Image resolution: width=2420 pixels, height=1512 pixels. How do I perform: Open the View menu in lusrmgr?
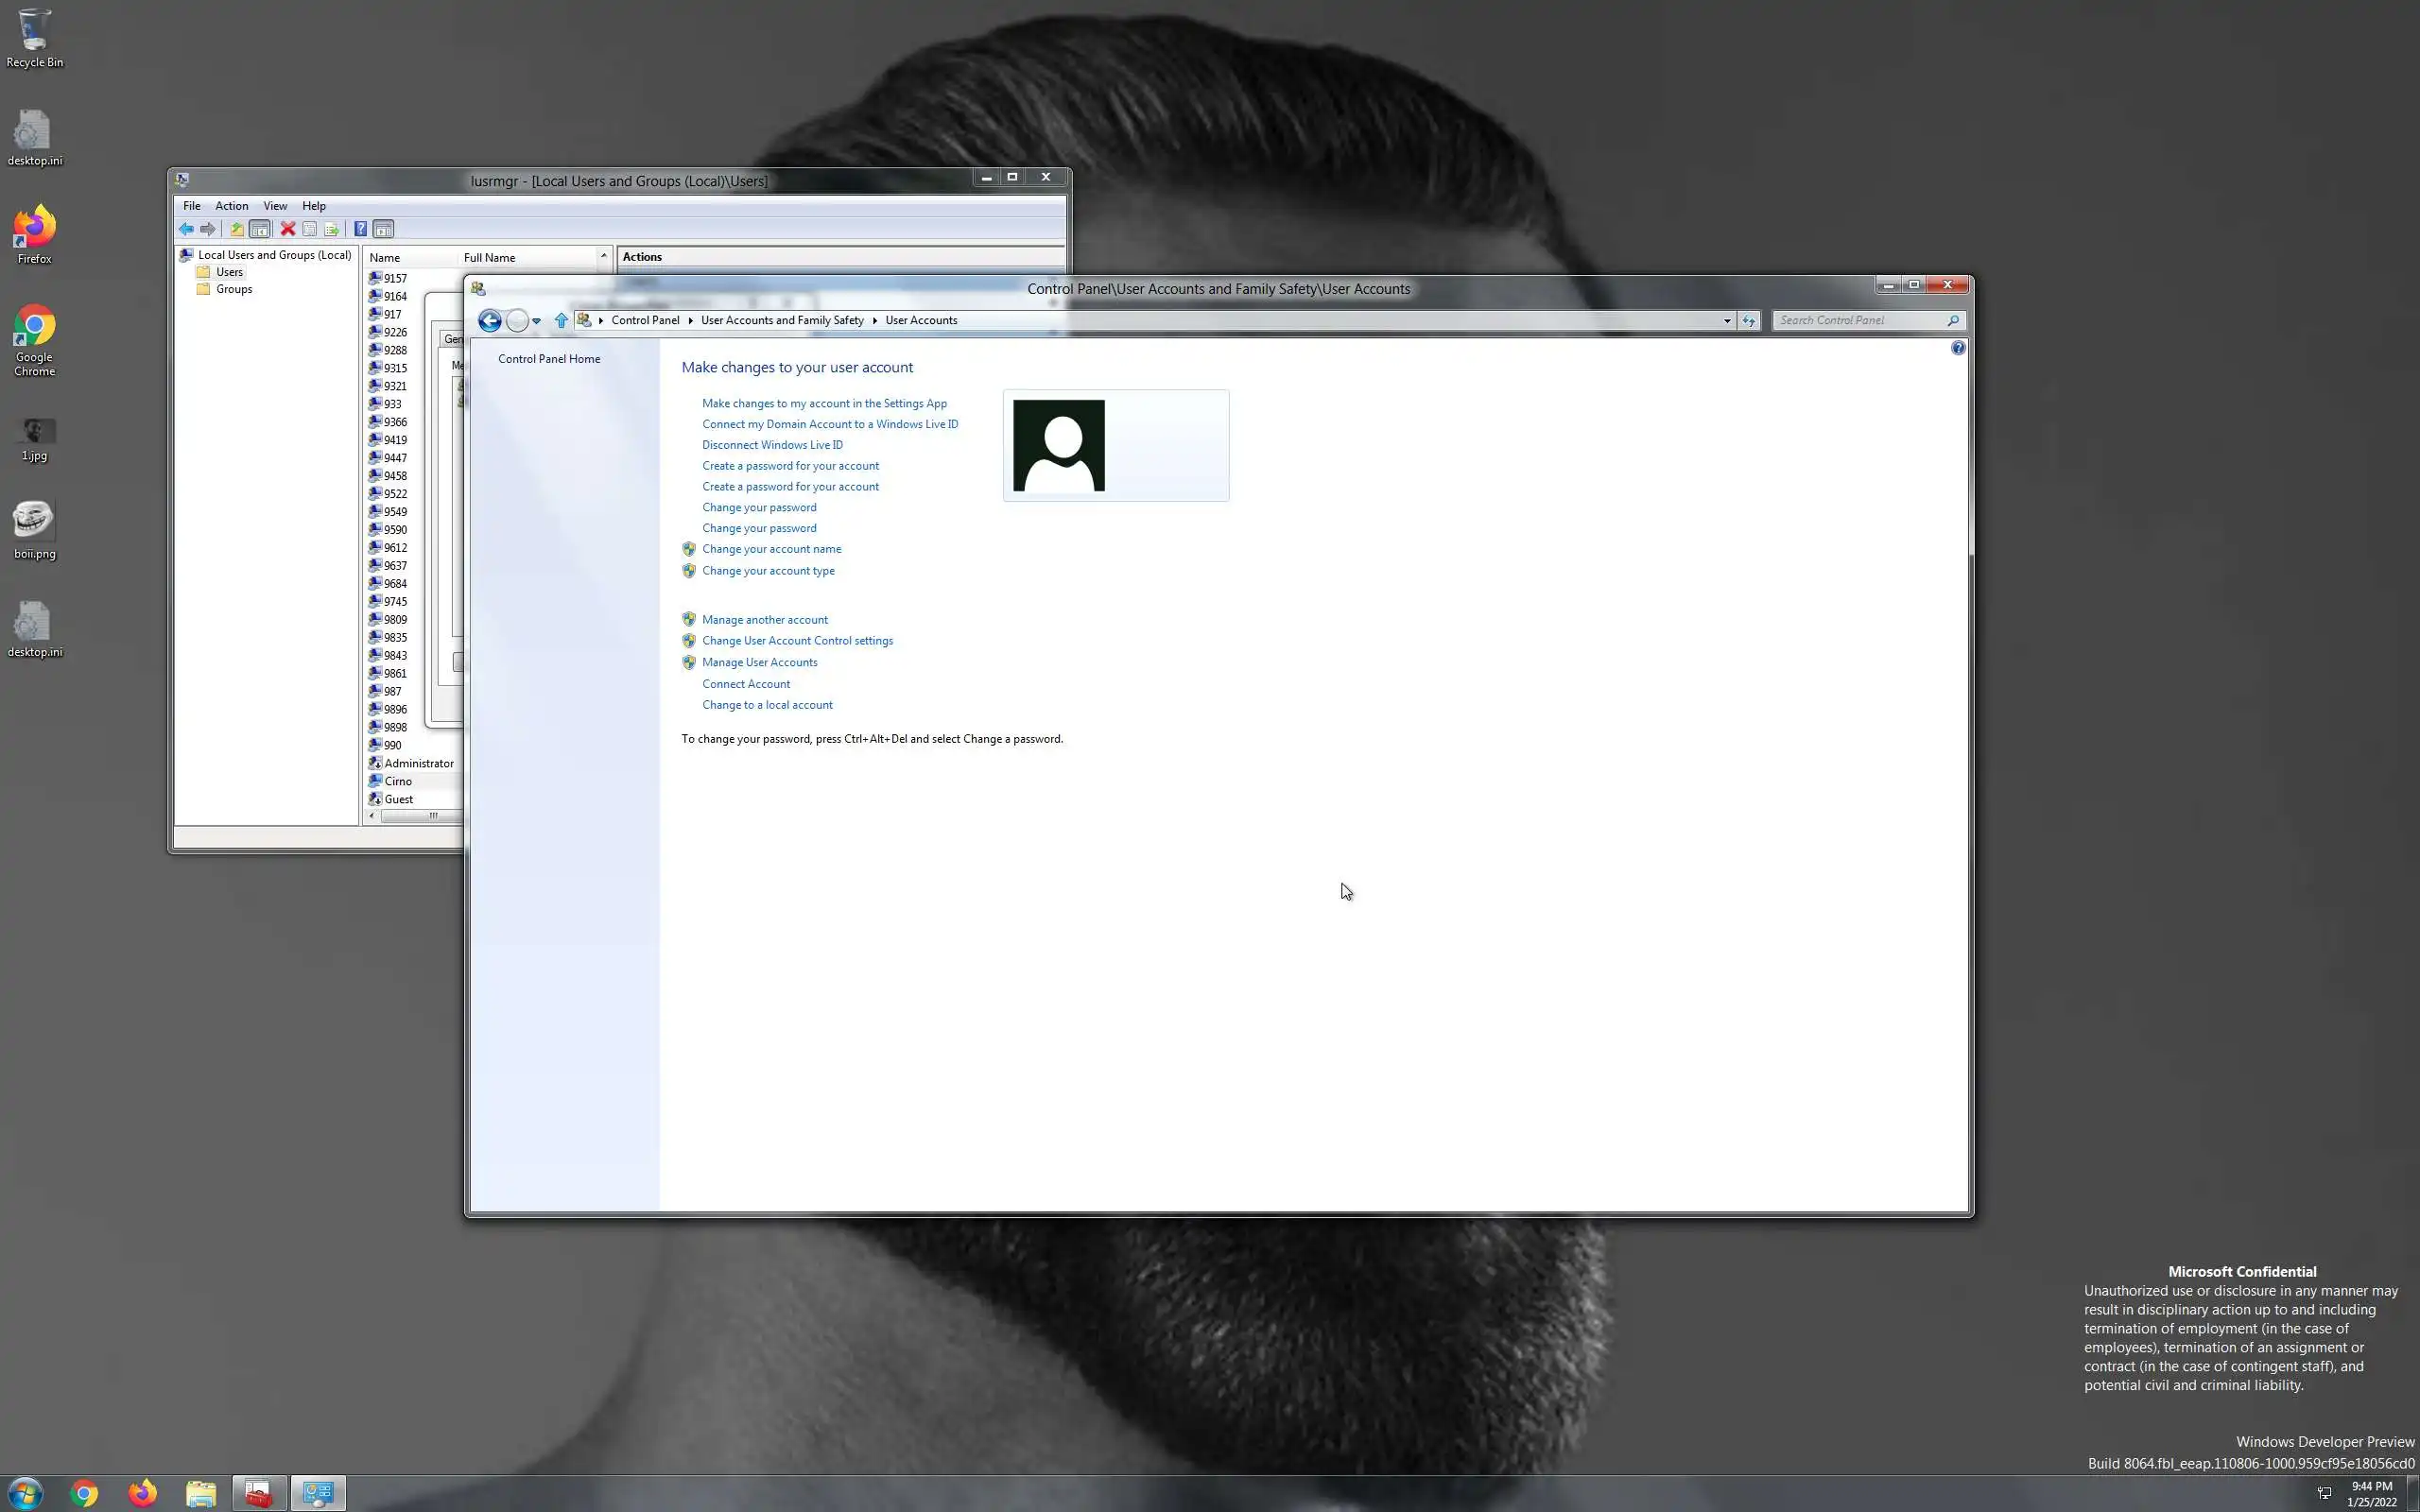click(x=275, y=206)
